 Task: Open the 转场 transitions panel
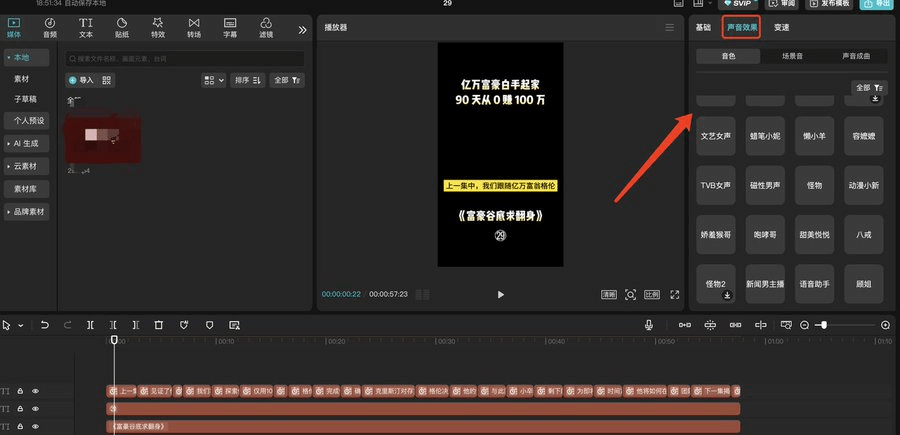coord(193,27)
